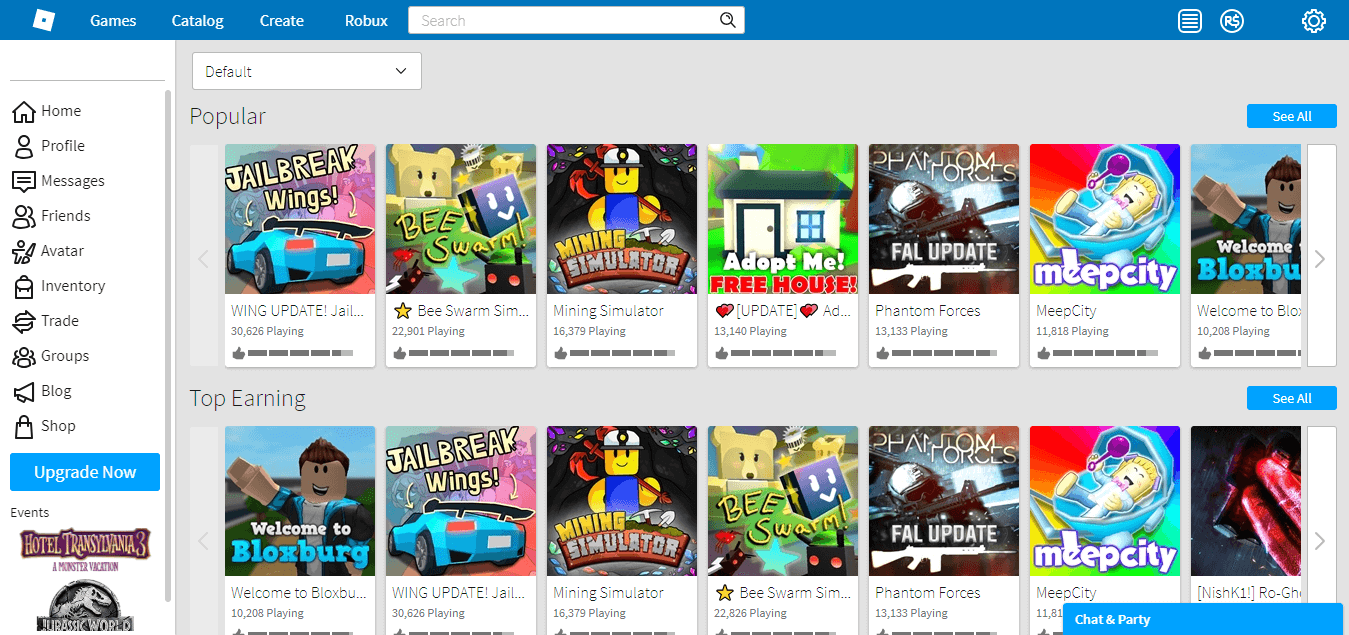Open Adopt Me thumbnail in Popular

tap(783, 219)
